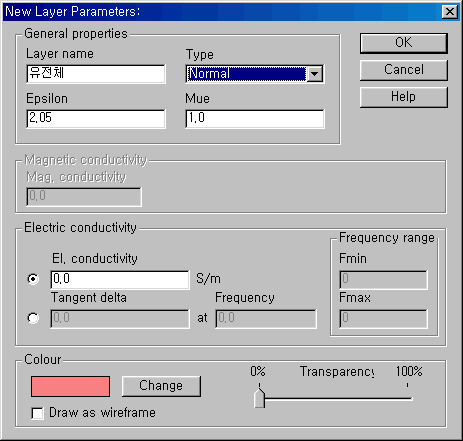Enable Draw as wireframe checkbox

tap(37, 413)
